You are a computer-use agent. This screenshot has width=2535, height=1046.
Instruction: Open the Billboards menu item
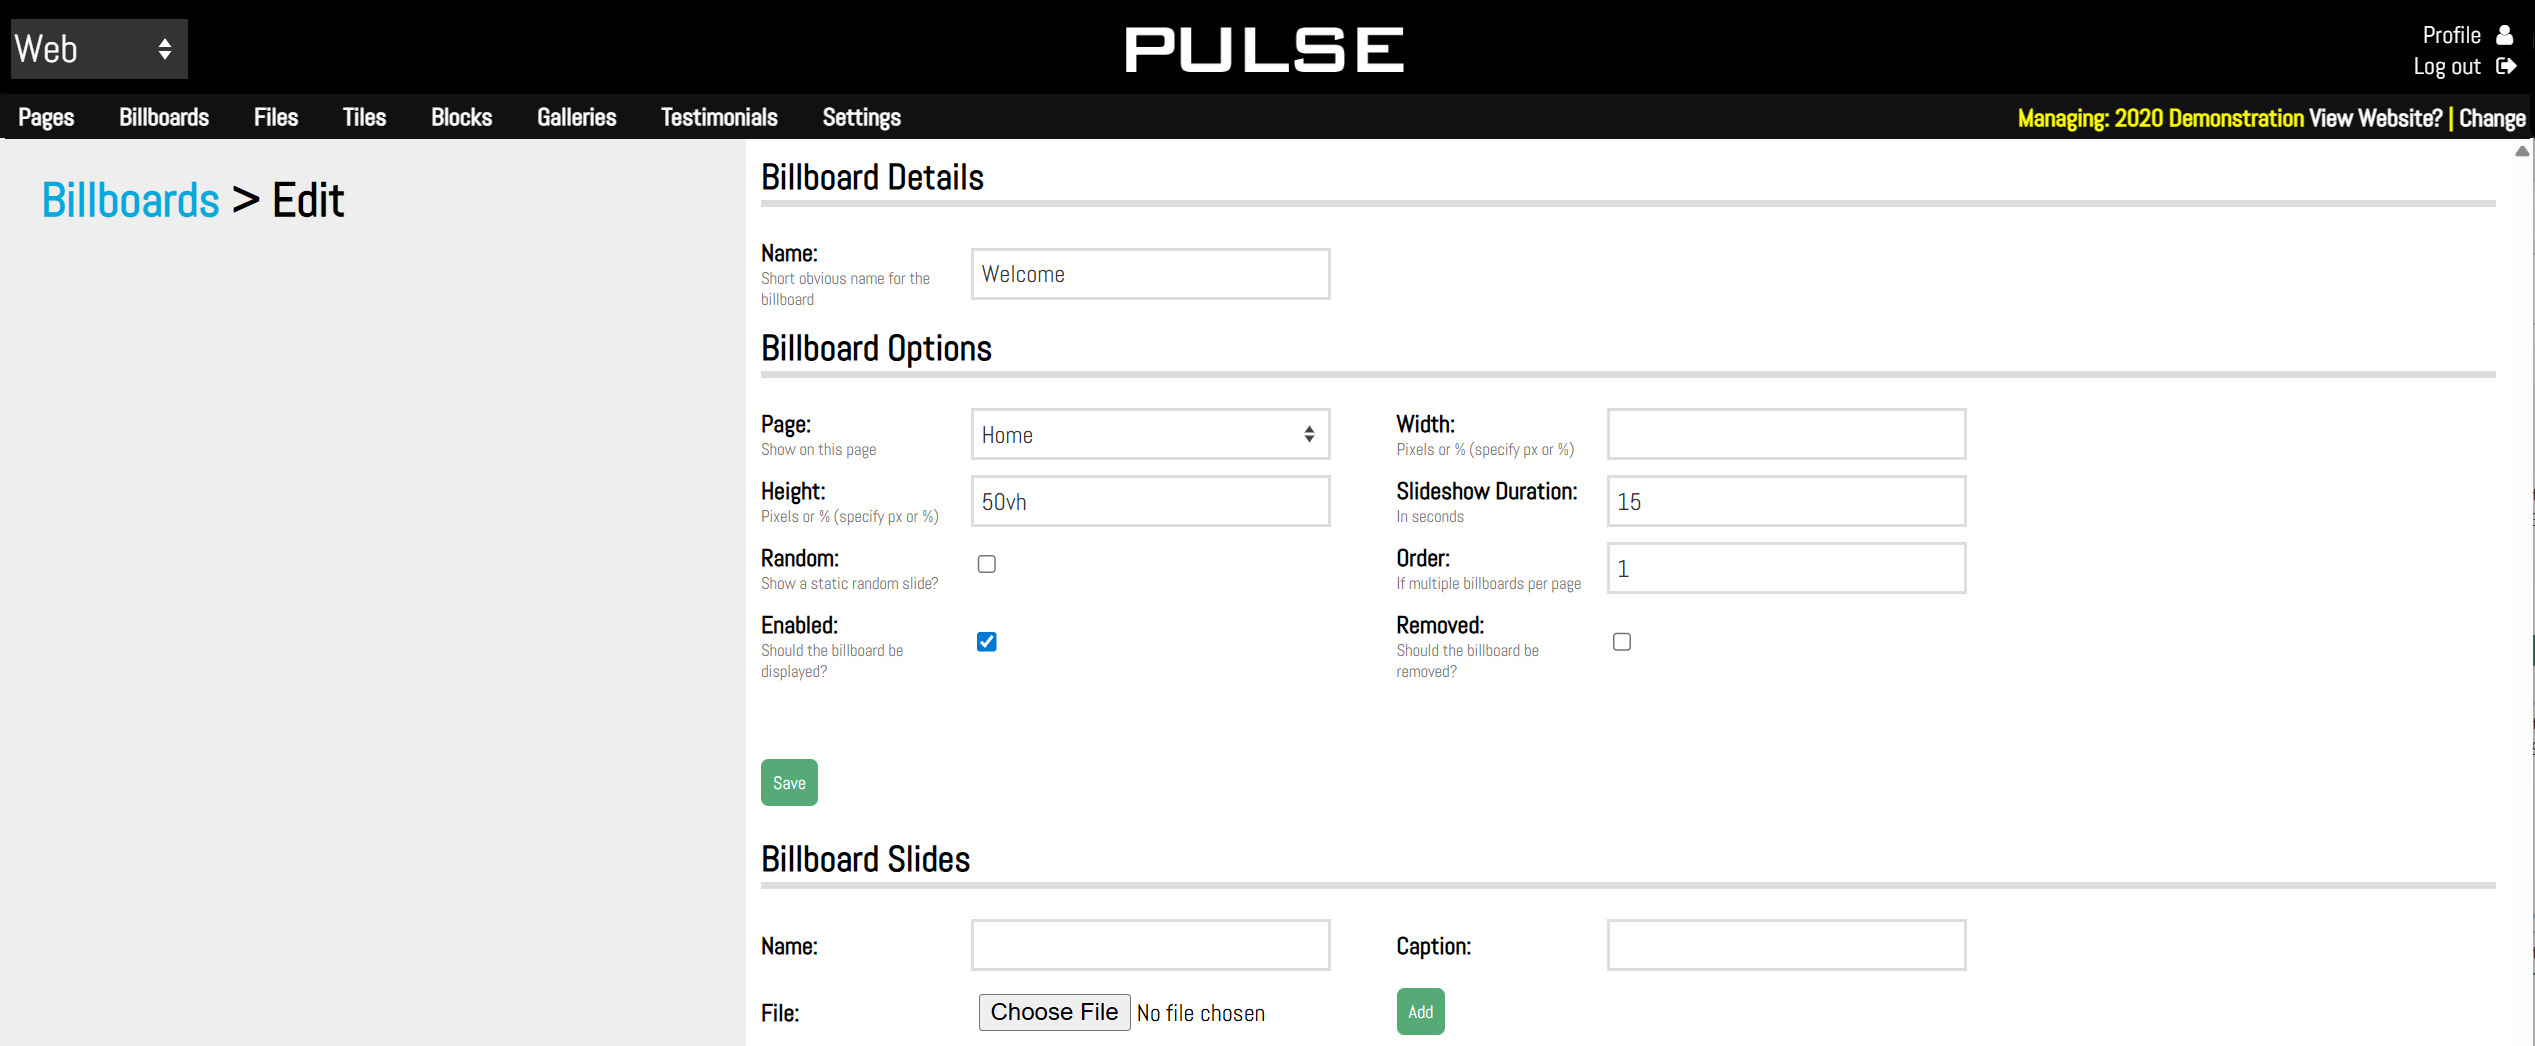[x=164, y=117]
